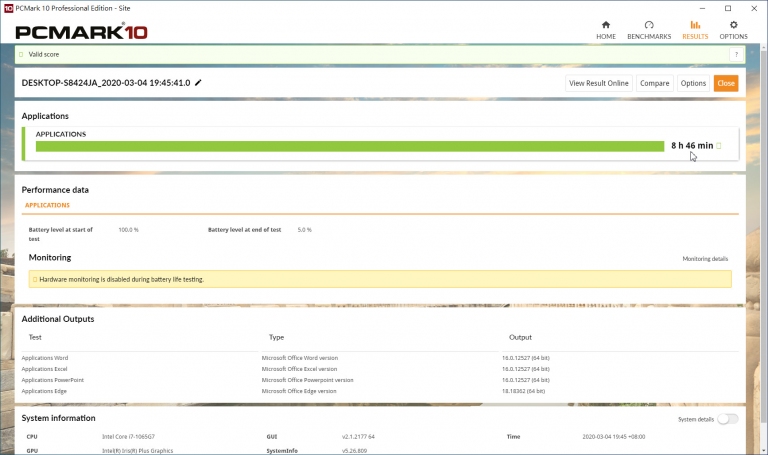The width and height of the screenshot is (768, 455).
Task: Click the green Applications battery life bar
Action: (x=350, y=146)
